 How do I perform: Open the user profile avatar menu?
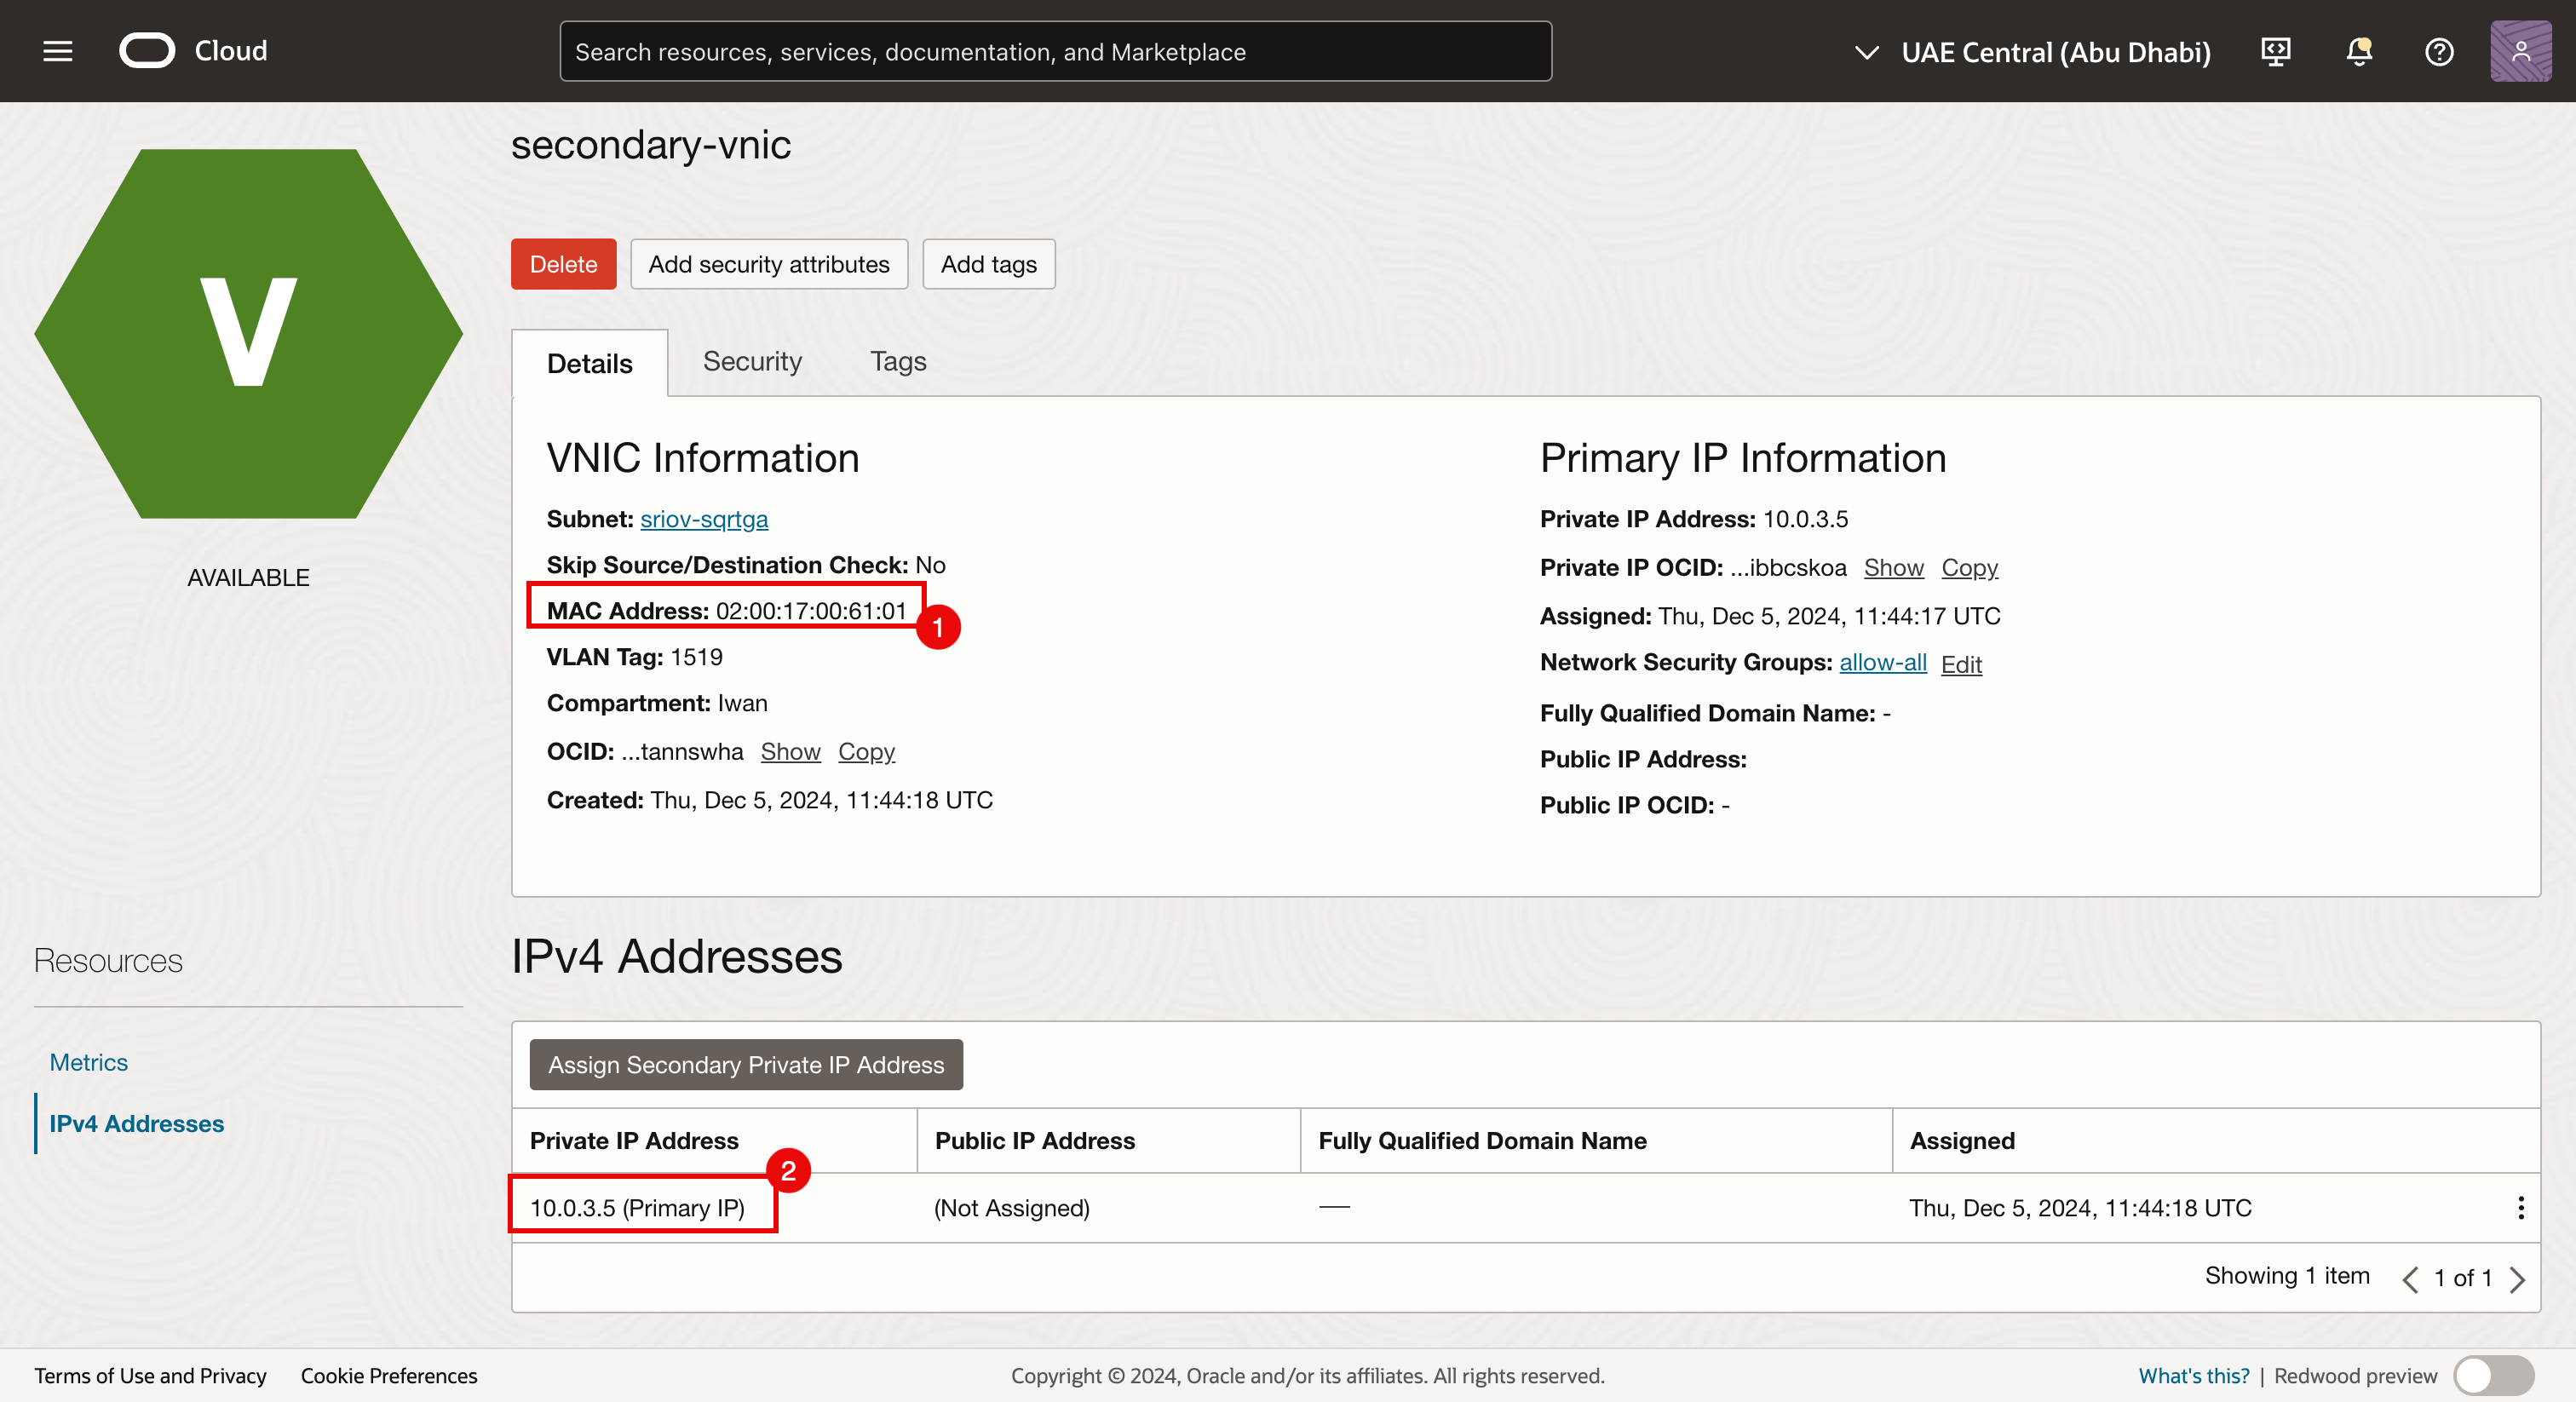click(2520, 51)
